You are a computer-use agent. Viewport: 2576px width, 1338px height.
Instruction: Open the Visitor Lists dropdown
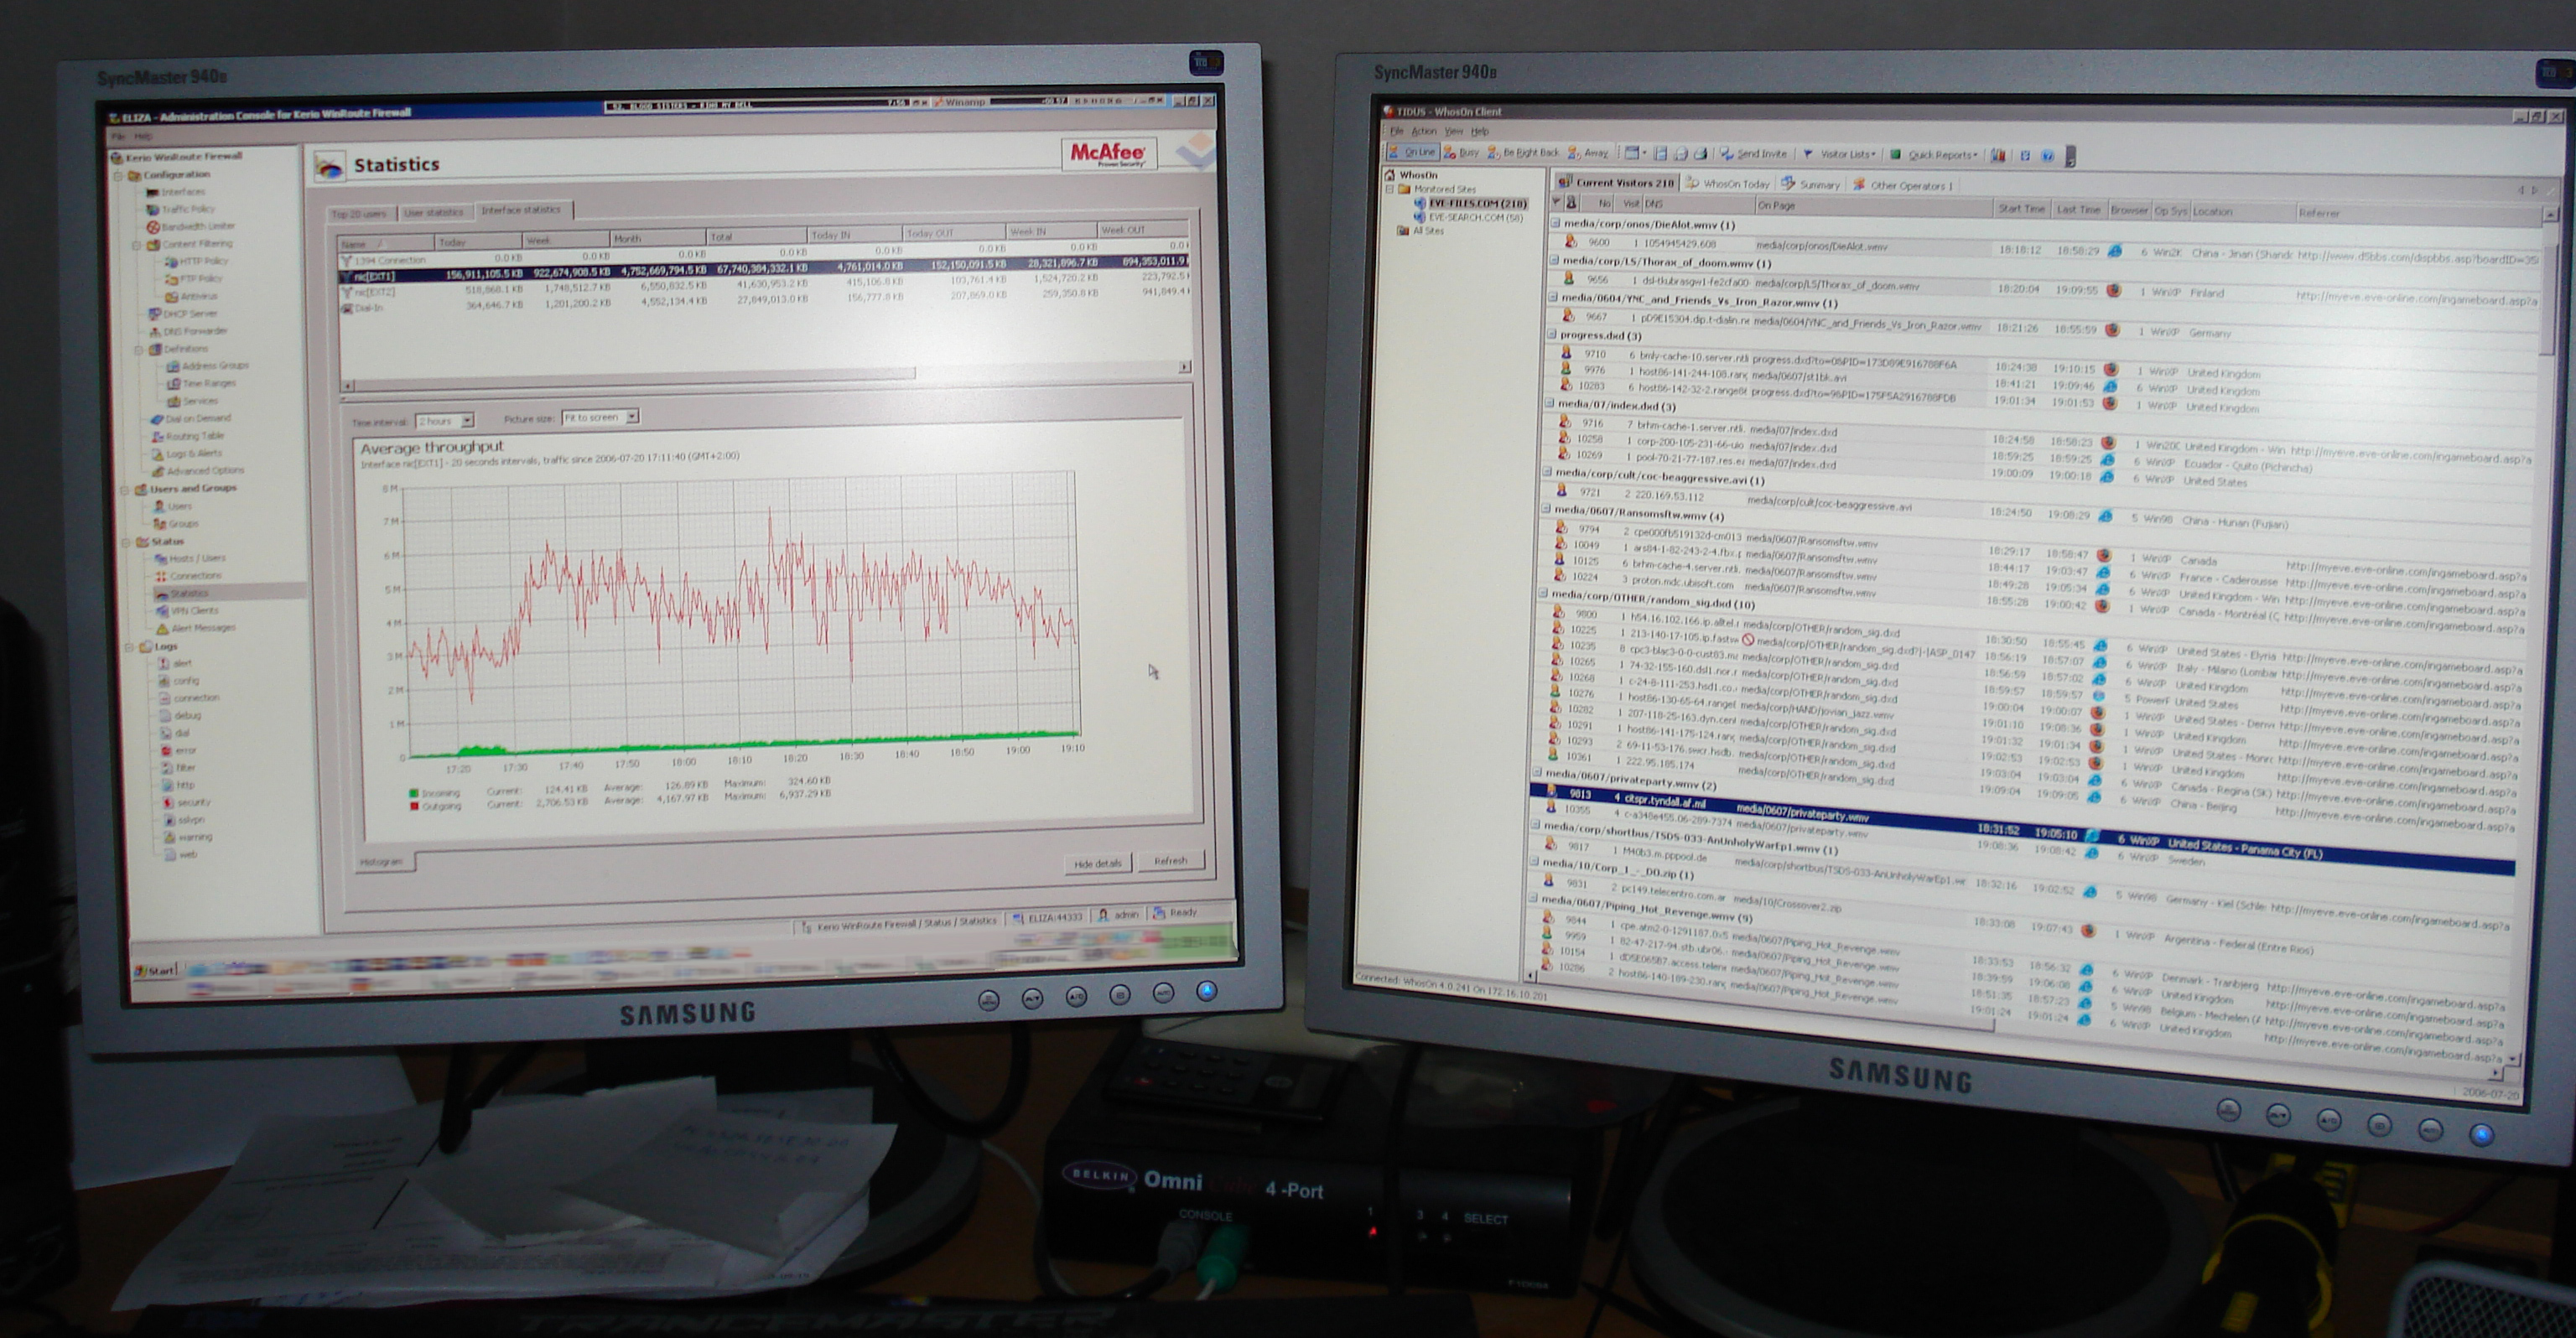tap(1845, 154)
